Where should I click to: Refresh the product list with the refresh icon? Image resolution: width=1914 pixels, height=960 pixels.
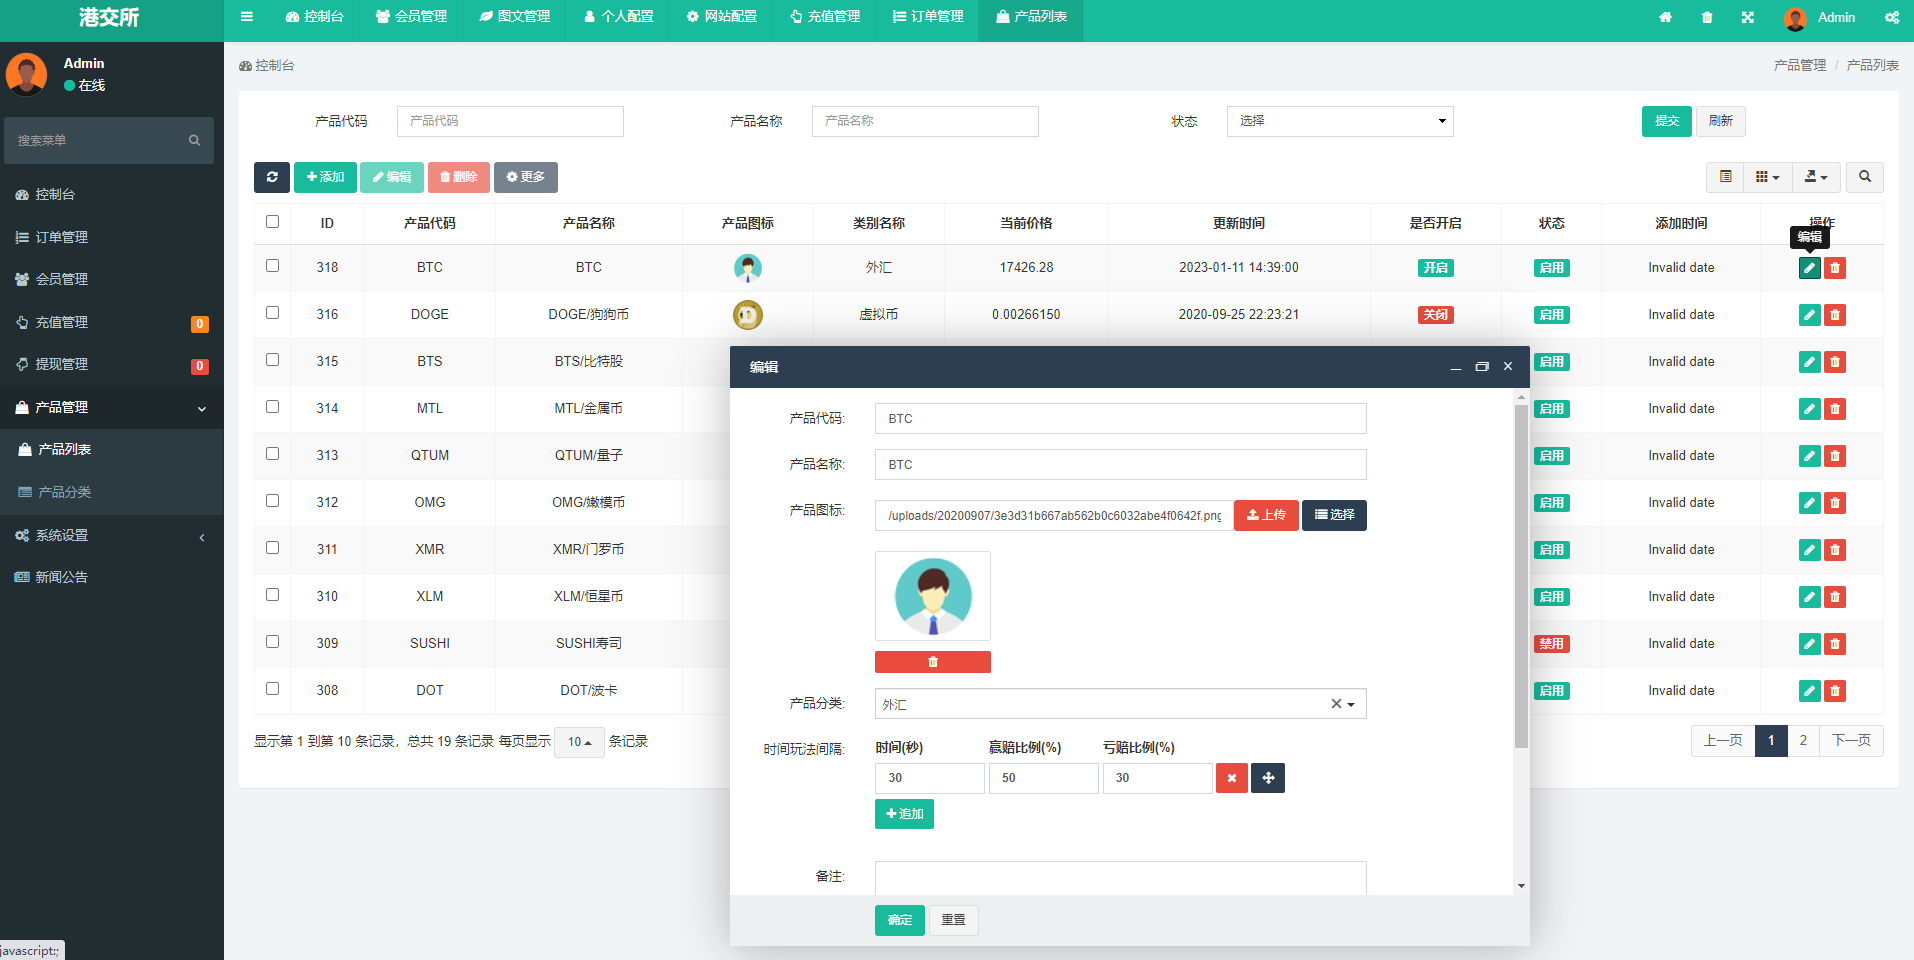[x=271, y=177]
